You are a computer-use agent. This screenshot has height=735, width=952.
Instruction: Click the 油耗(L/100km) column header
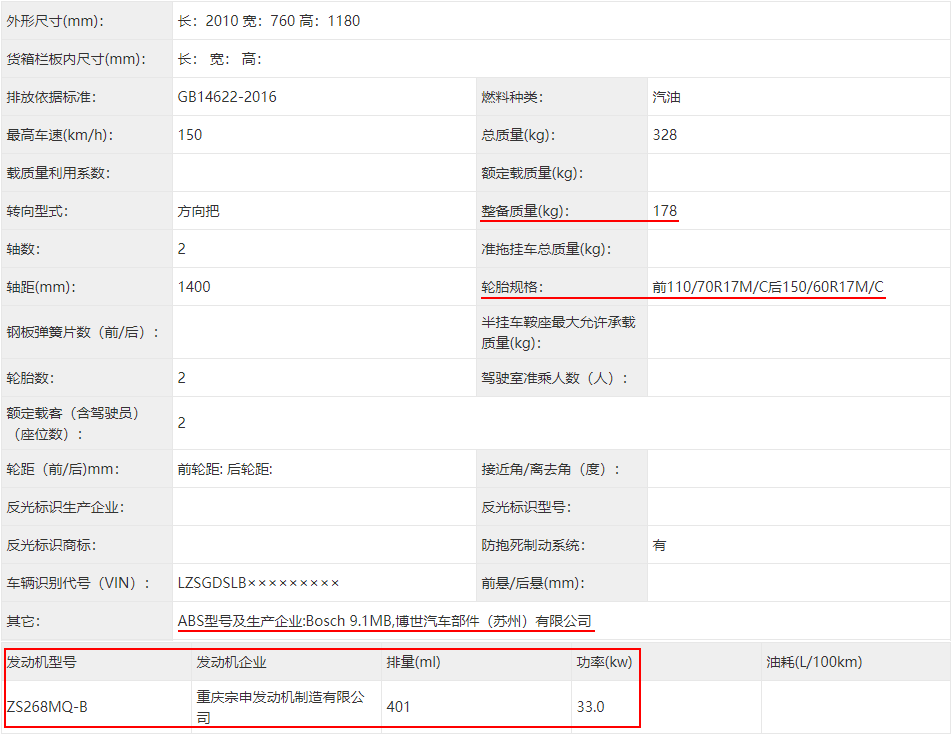(x=814, y=662)
